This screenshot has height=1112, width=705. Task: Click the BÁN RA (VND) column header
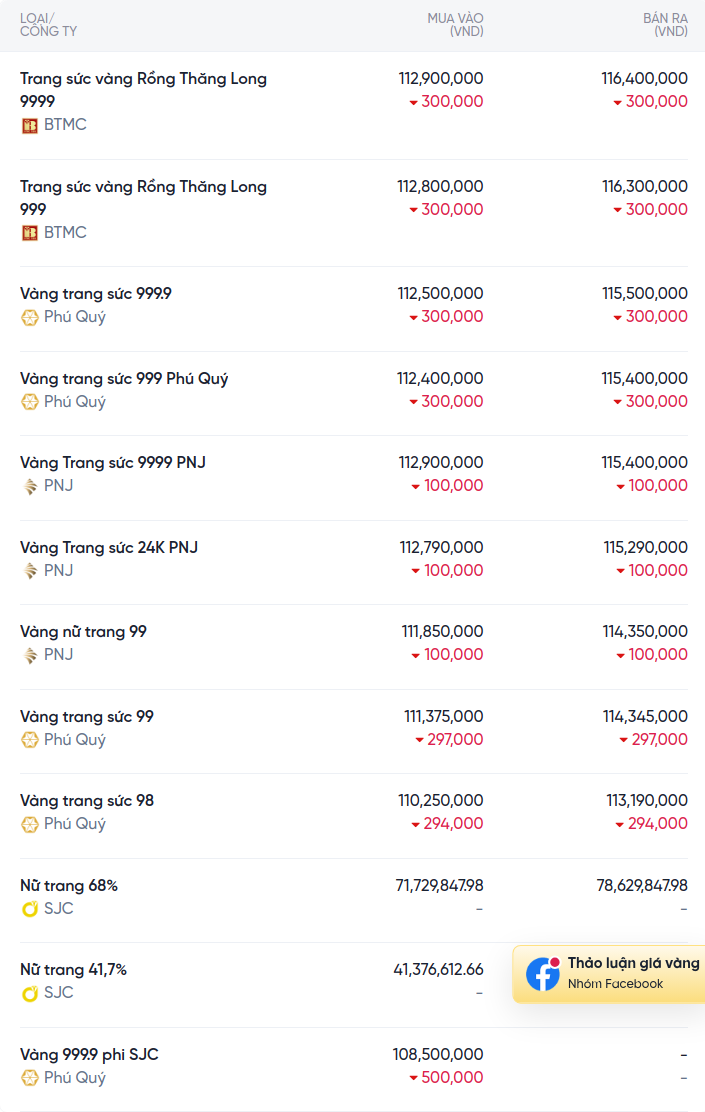(x=665, y=25)
